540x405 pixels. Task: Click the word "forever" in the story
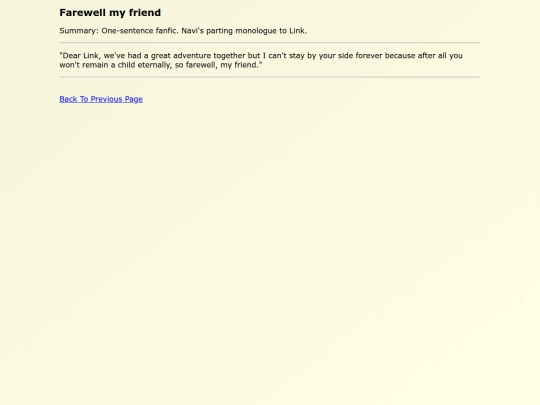[369, 55]
